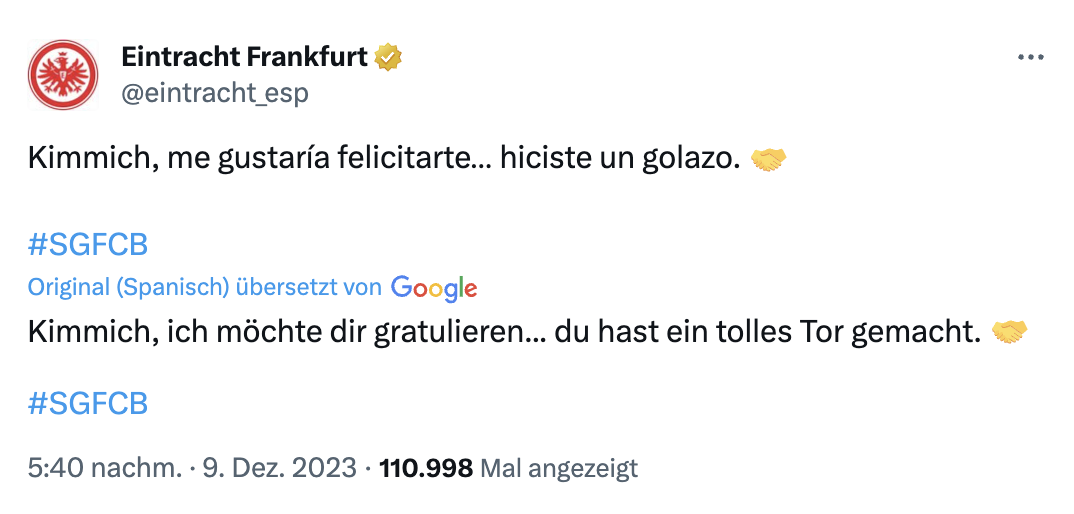Click the 5:40 nachm. timestamp
Image resolution: width=1074 pixels, height=514 pixels.
[x=106, y=468]
